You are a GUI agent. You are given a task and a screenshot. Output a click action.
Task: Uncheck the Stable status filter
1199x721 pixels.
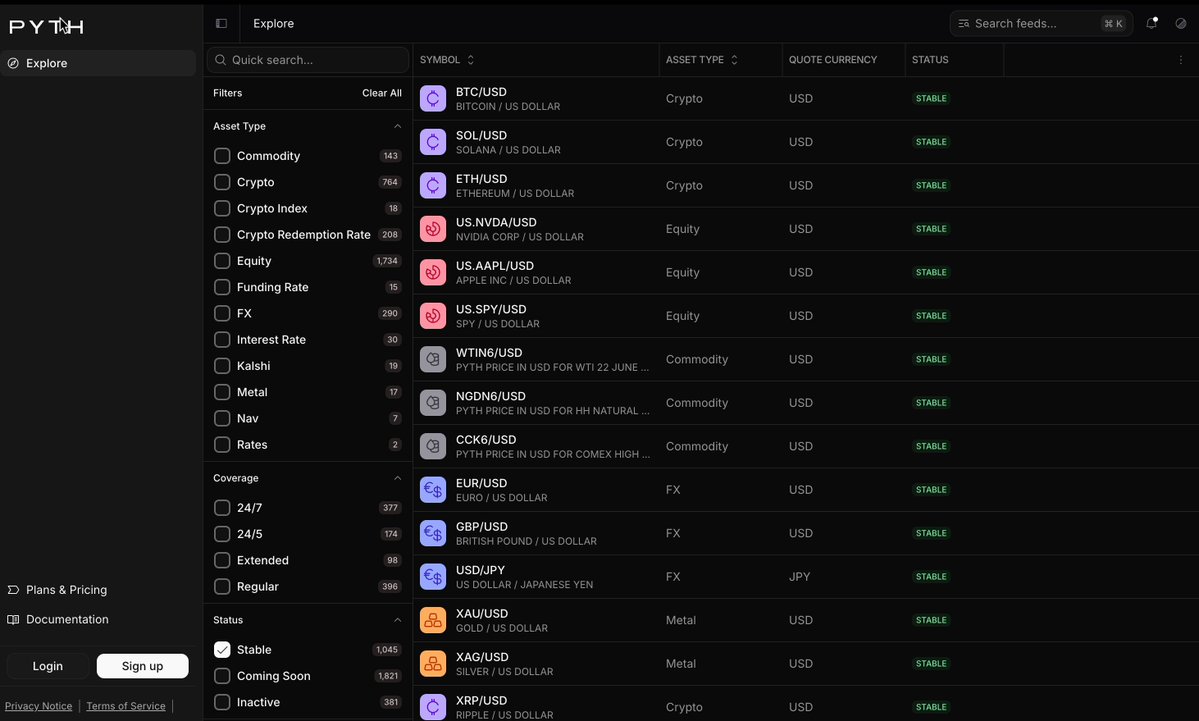(222, 650)
